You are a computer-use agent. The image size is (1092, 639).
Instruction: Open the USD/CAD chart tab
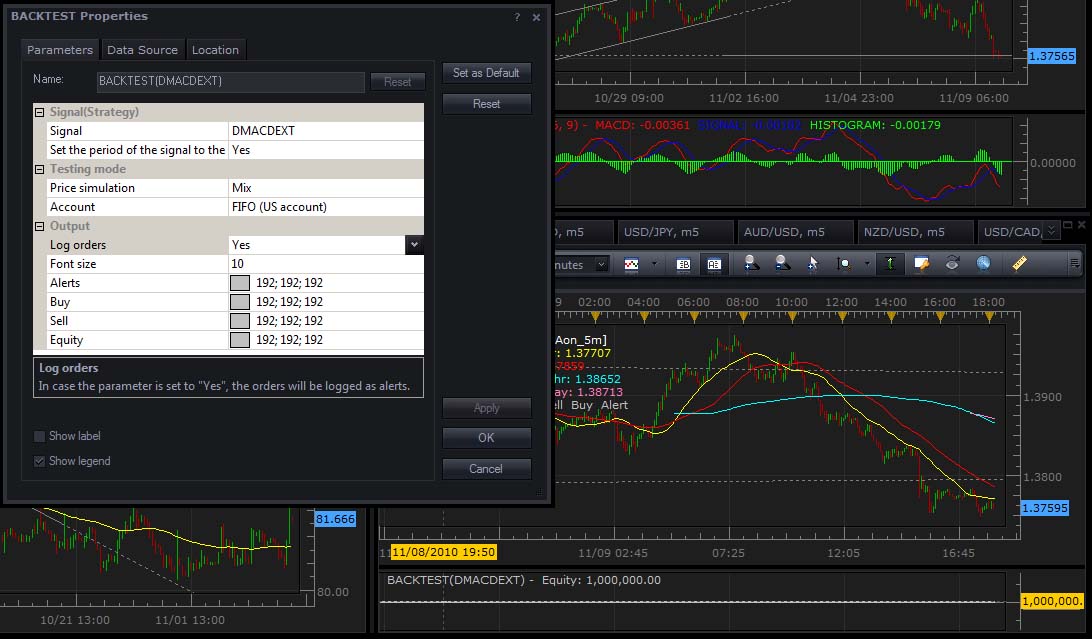tap(1011, 232)
